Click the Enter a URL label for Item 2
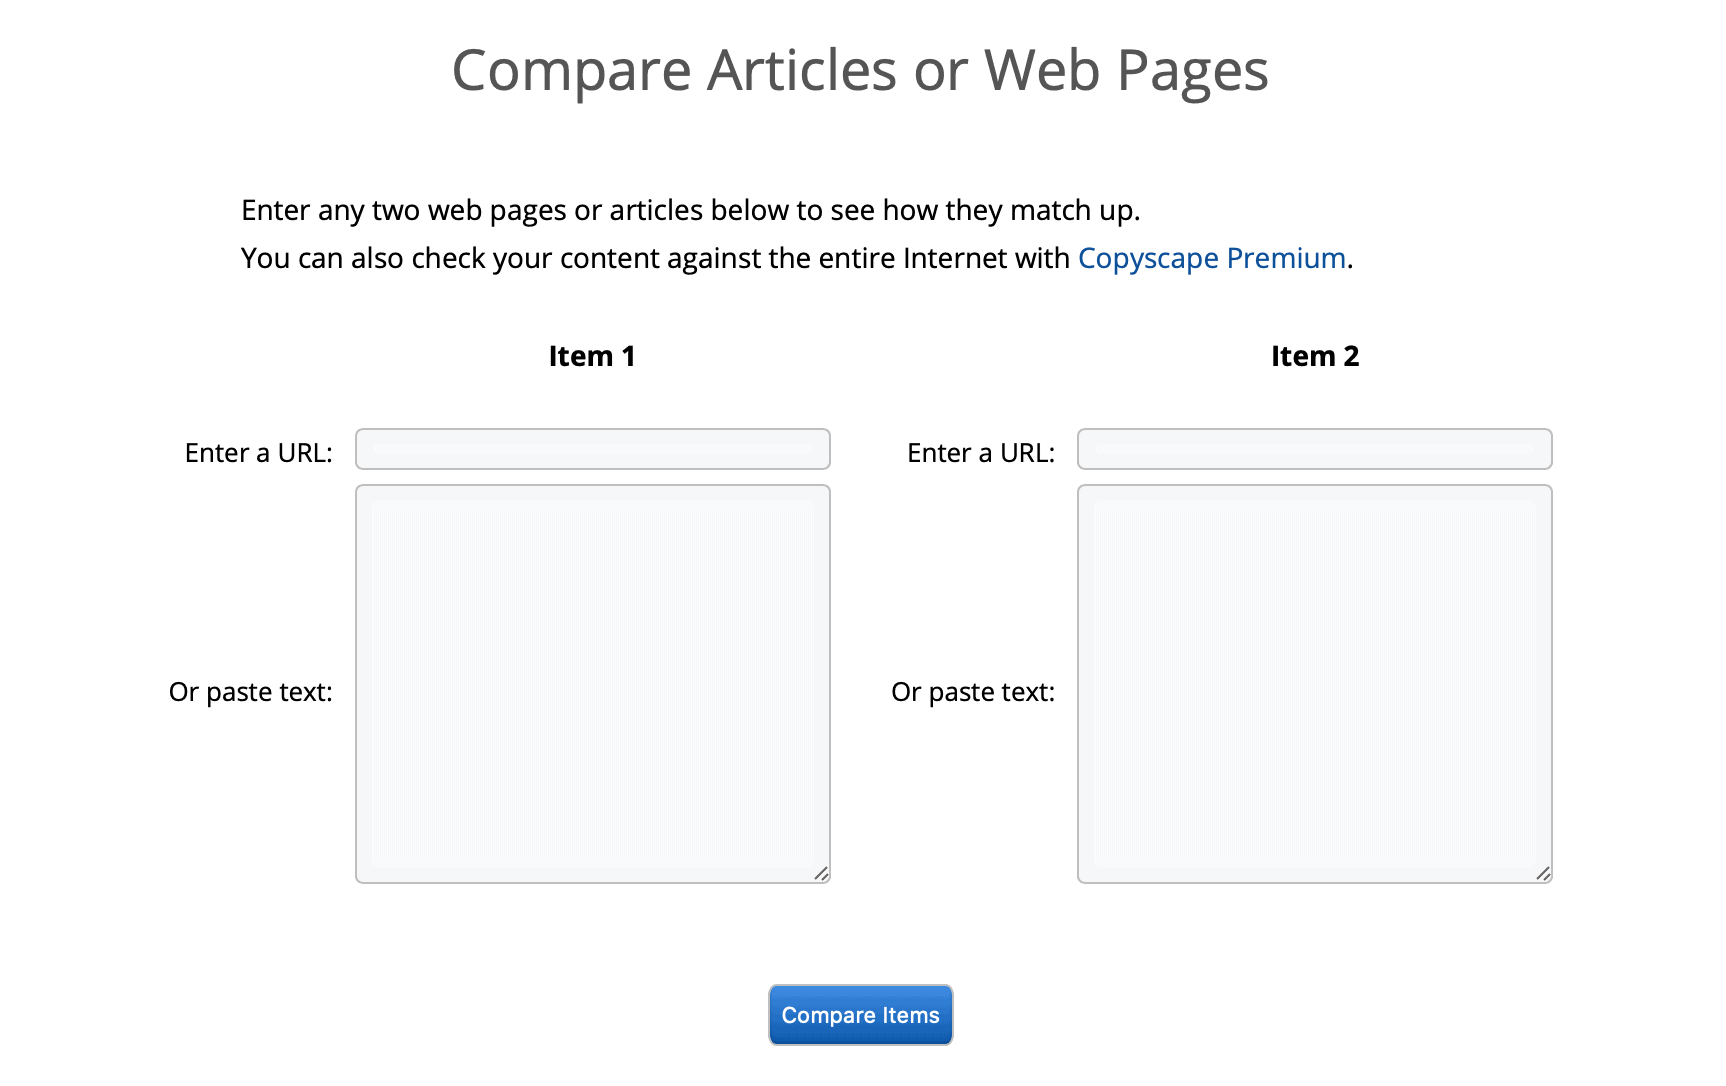Image resolution: width=1726 pixels, height=1086 pixels. [981, 452]
